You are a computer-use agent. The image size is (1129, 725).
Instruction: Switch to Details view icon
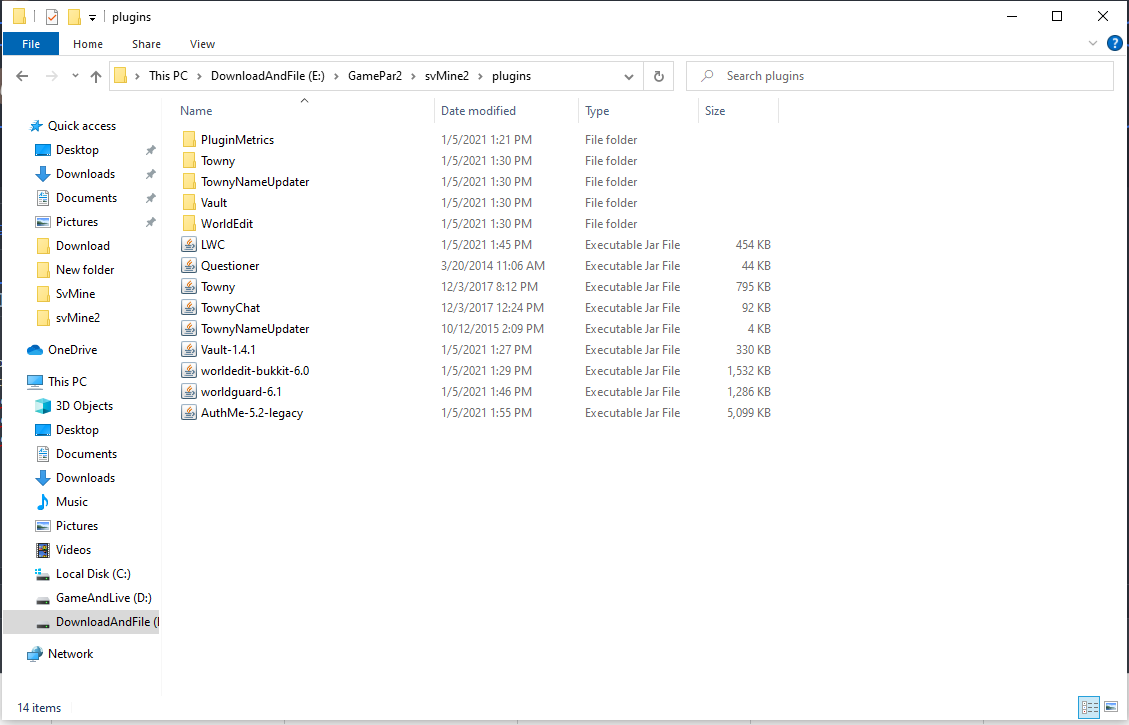tap(1089, 707)
